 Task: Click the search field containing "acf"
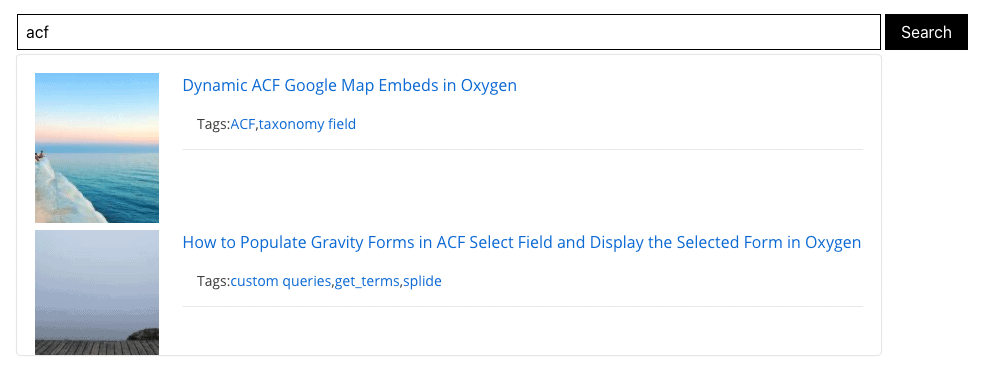click(448, 32)
